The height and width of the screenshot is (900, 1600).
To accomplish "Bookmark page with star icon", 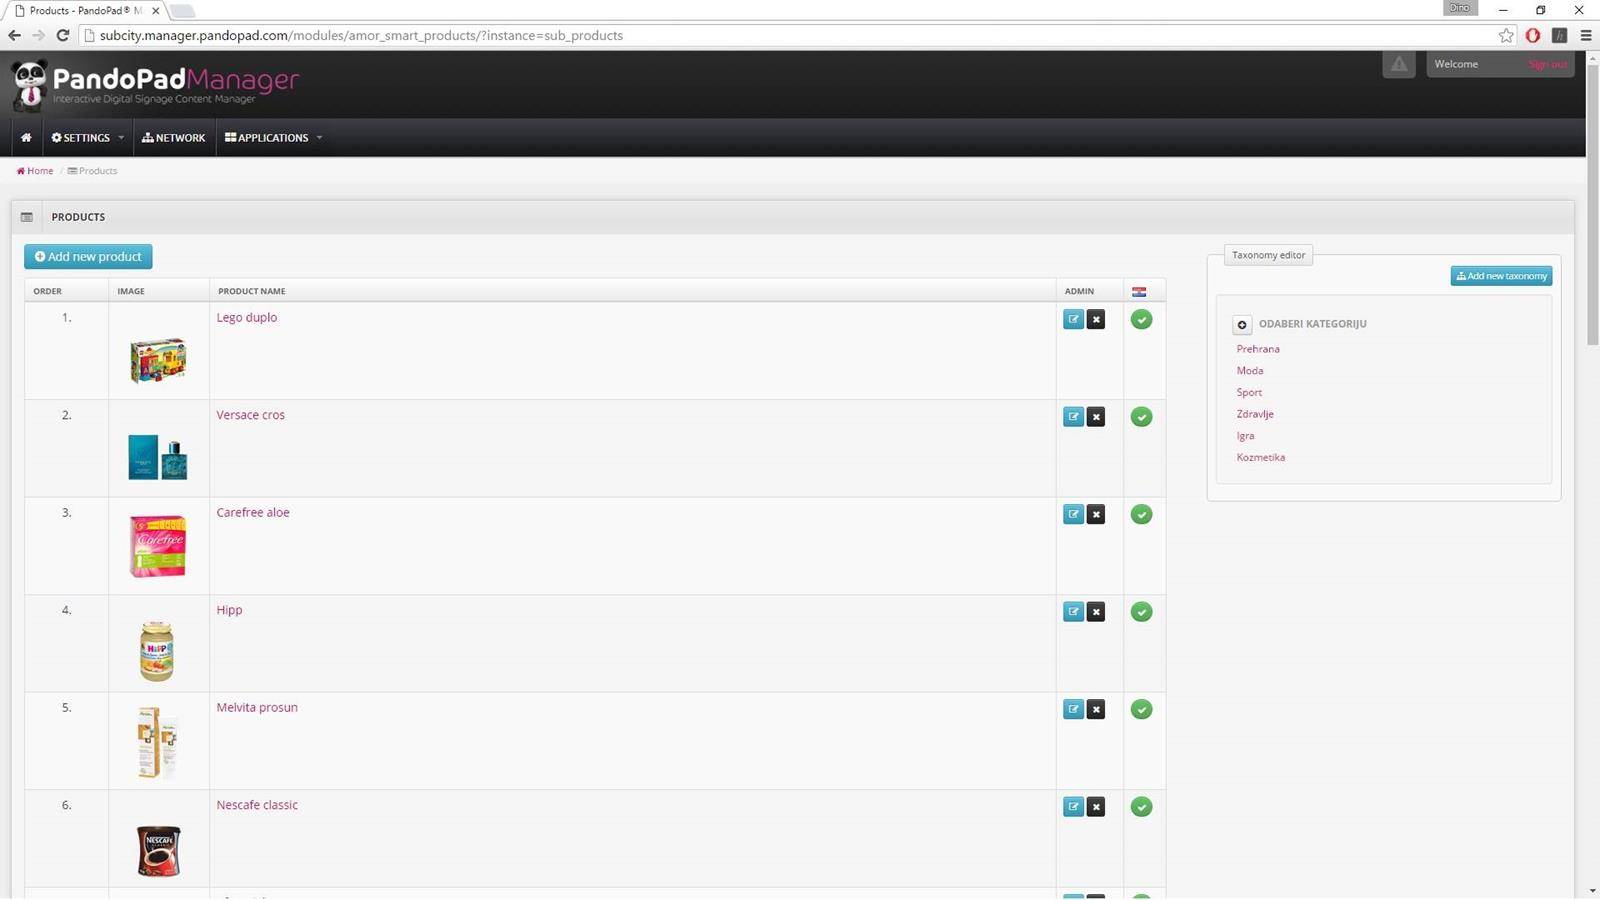I will tap(1506, 35).
